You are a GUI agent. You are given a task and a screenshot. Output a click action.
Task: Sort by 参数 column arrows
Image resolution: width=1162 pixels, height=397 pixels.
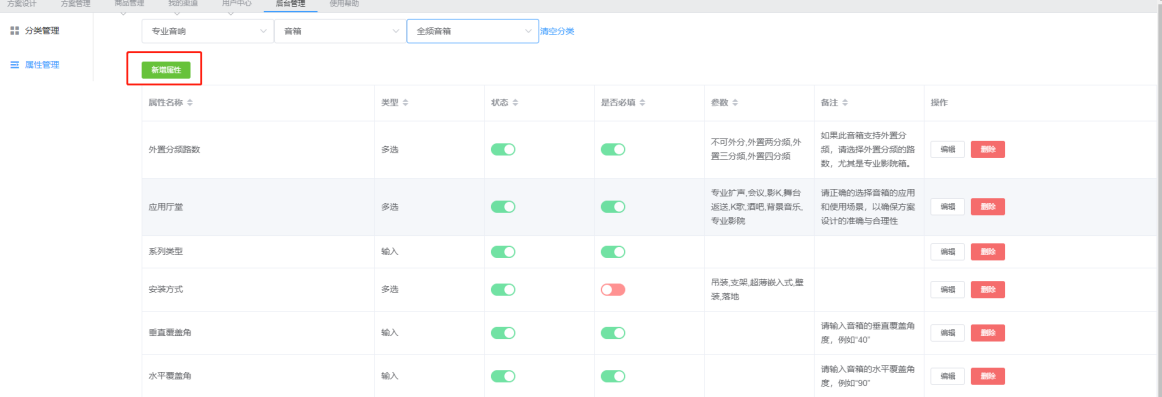click(x=734, y=103)
